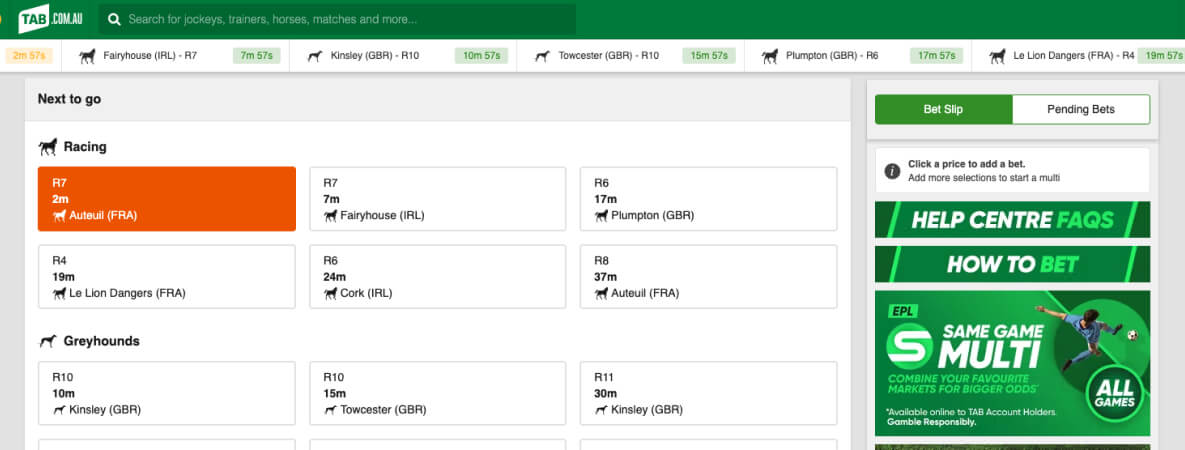This screenshot has height=450, width=1185.
Task: Click the search magnifier icon
Action: 114,20
